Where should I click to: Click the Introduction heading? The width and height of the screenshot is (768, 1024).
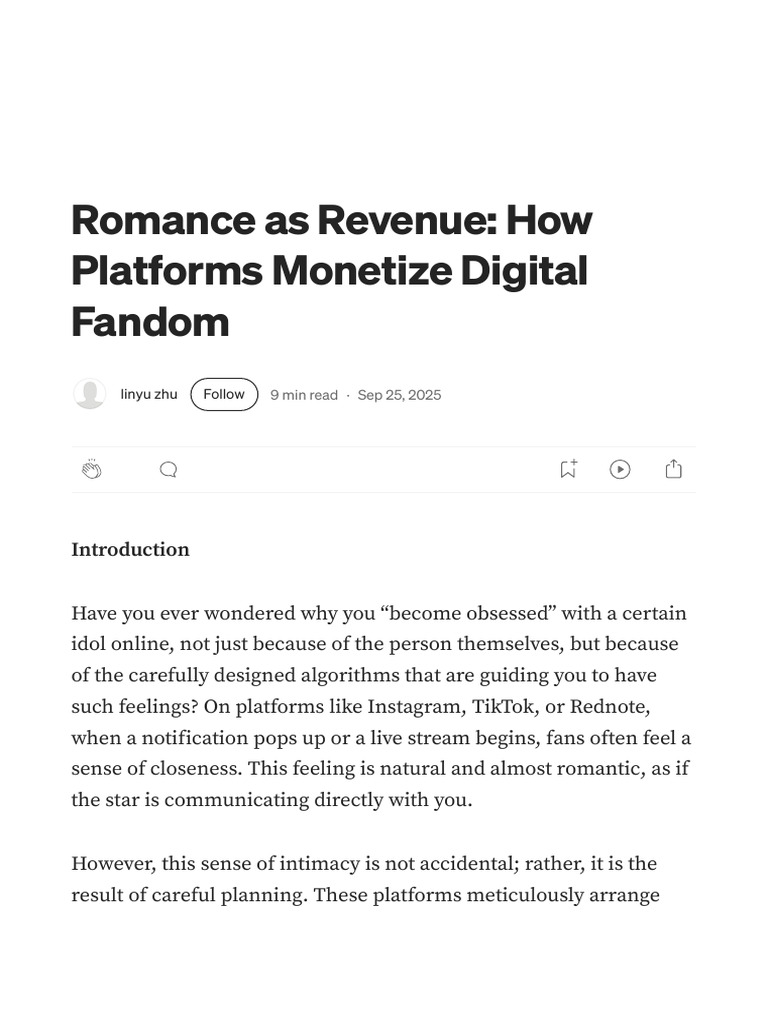[x=130, y=549]
